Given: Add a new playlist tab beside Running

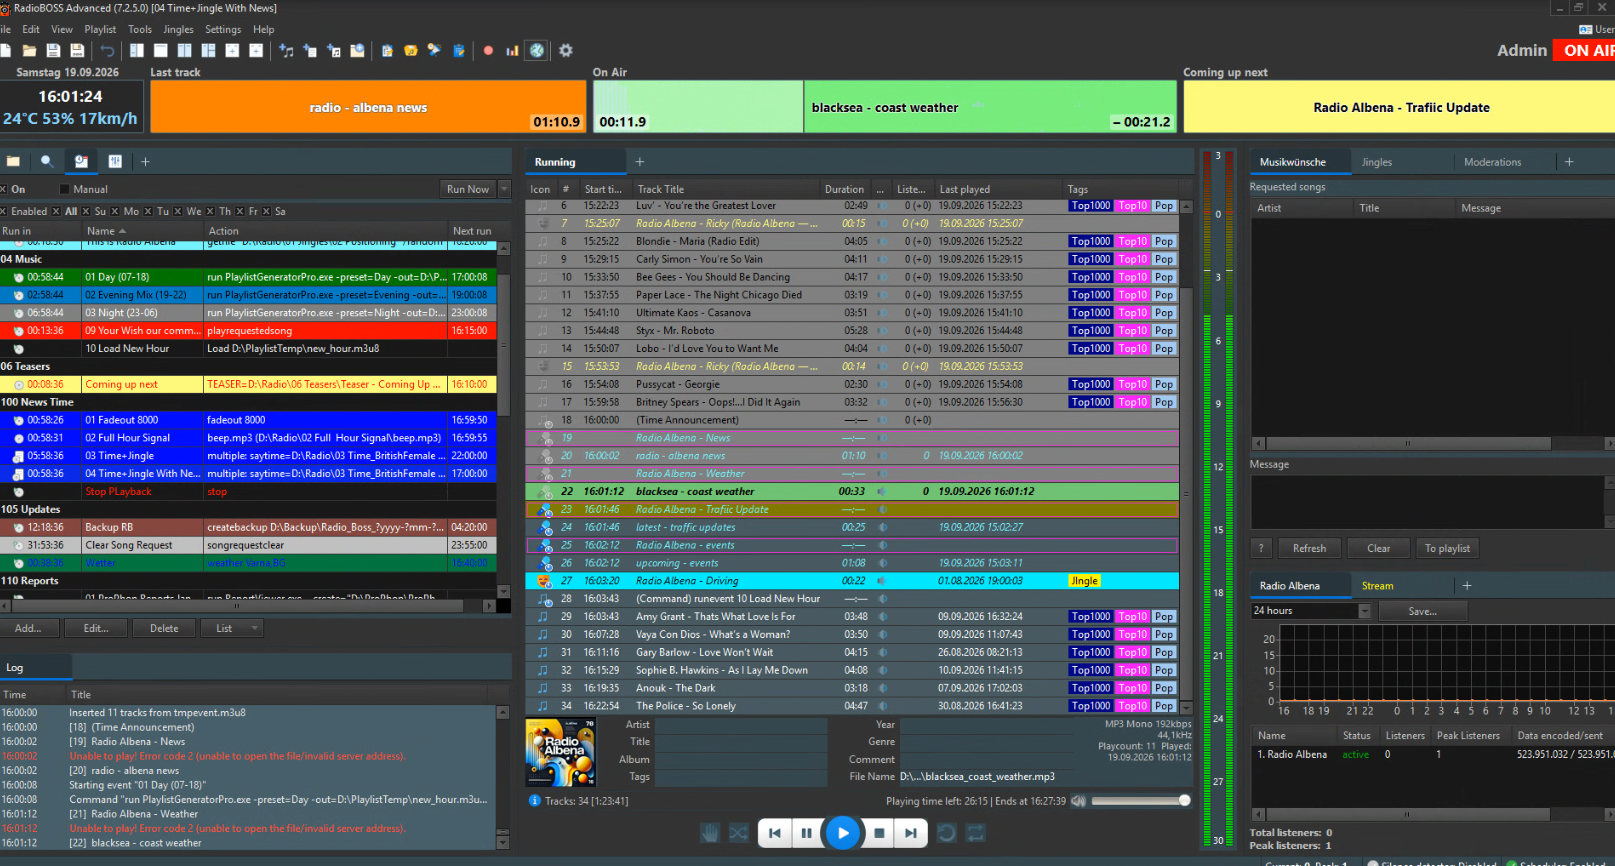Looking at the screenshot, I should click(640, 162).
